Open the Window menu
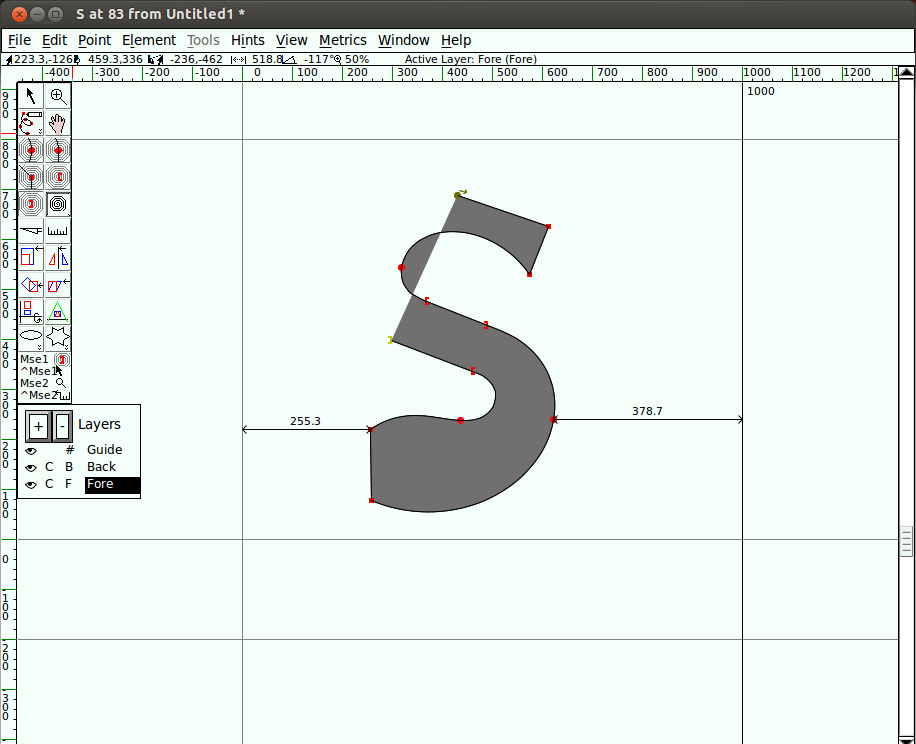The width and height of the screenshot is (916, 744). 404,40
